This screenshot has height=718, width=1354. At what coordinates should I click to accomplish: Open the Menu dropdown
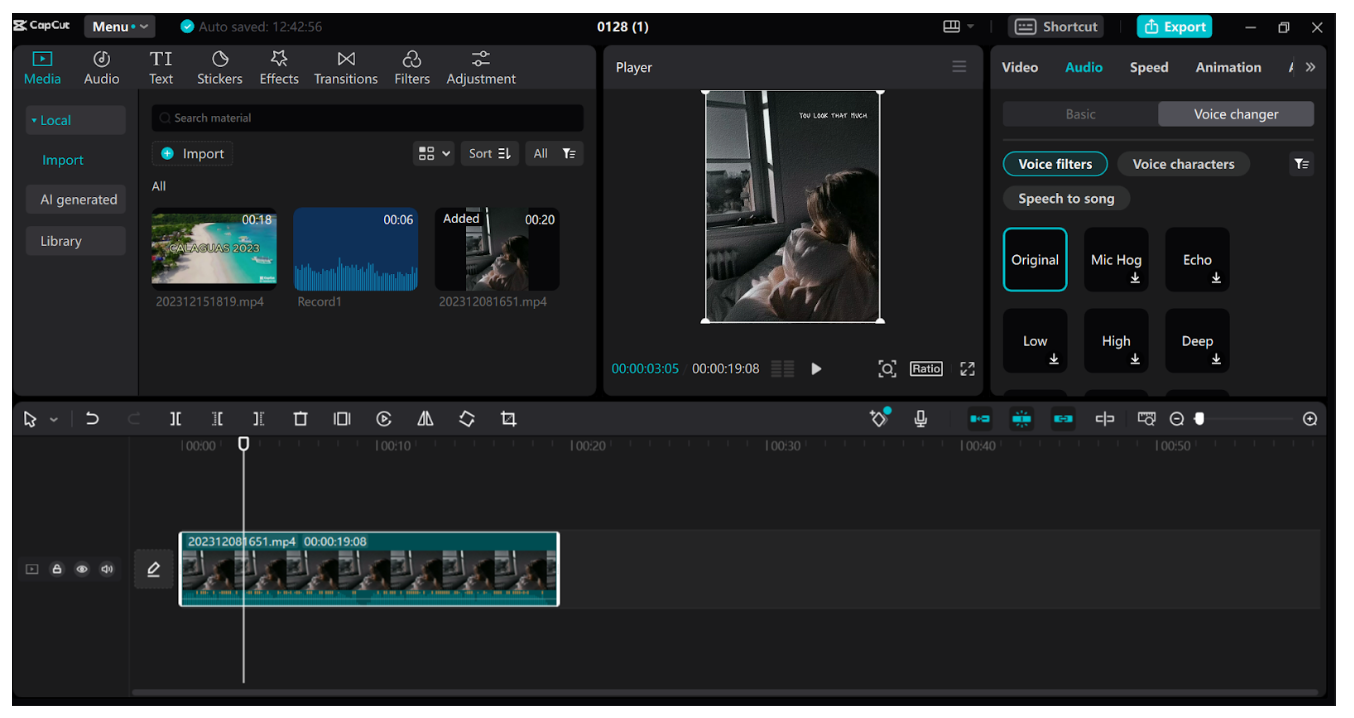119,27
